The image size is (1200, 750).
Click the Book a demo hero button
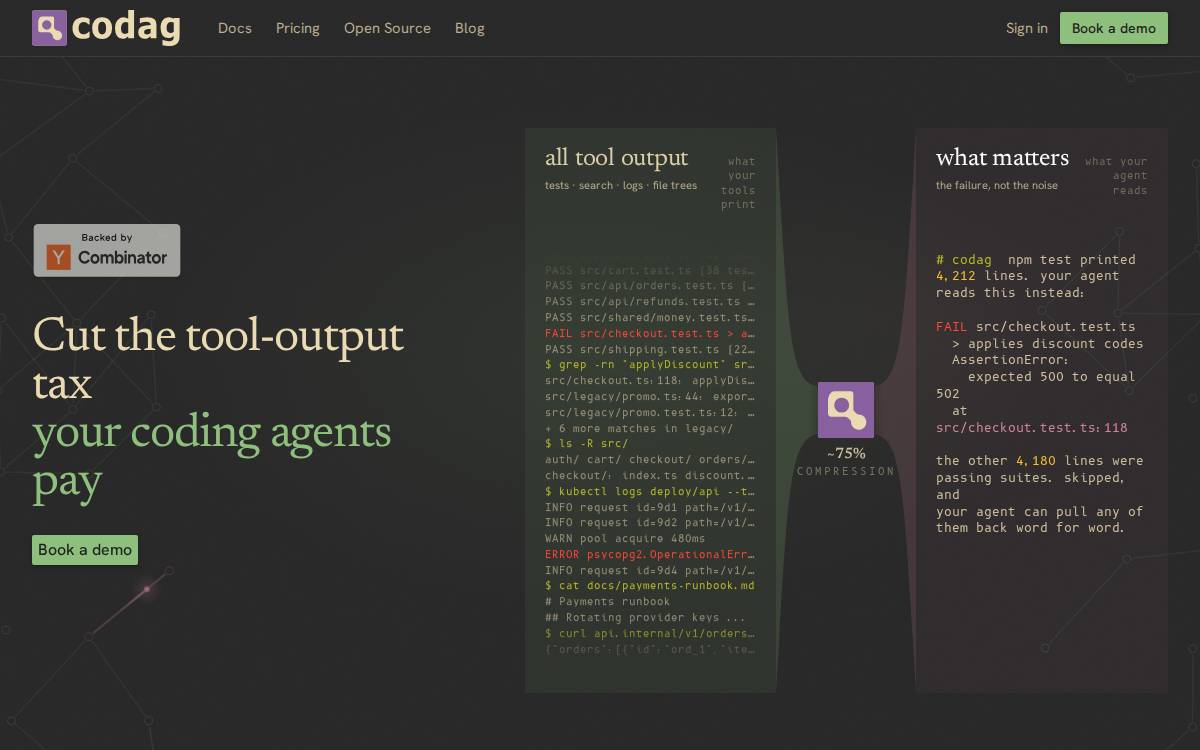pyautogui.click(x=85, y=550)
